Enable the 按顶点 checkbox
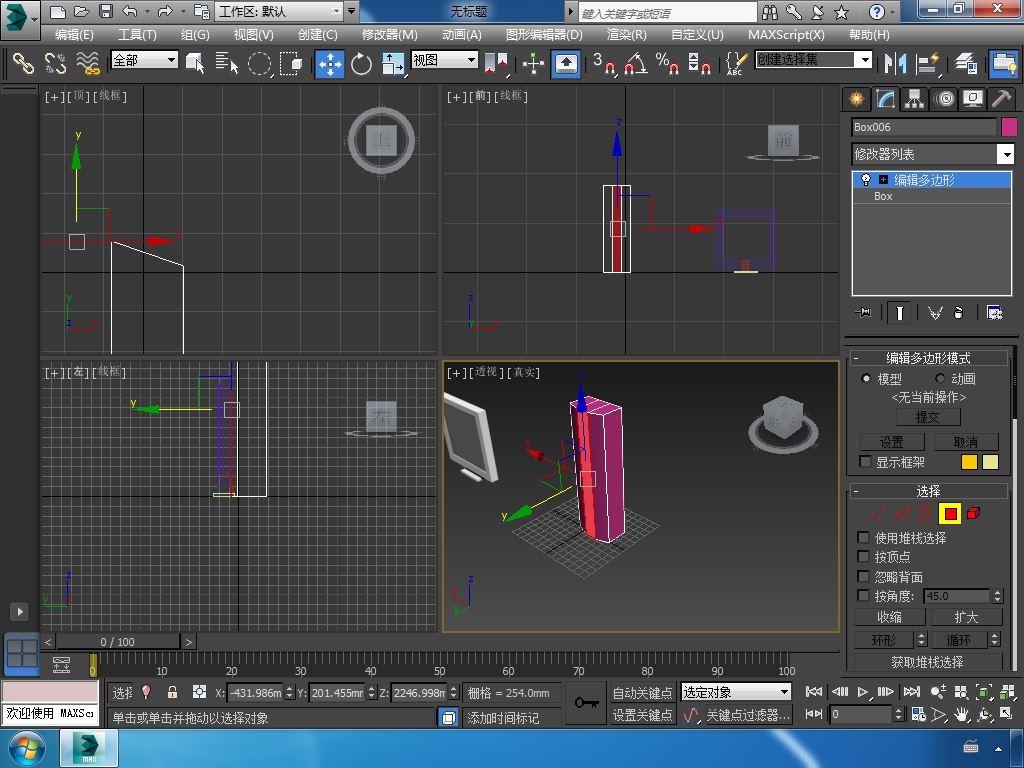The image size is (1024, 768). [x=863, y=556]
